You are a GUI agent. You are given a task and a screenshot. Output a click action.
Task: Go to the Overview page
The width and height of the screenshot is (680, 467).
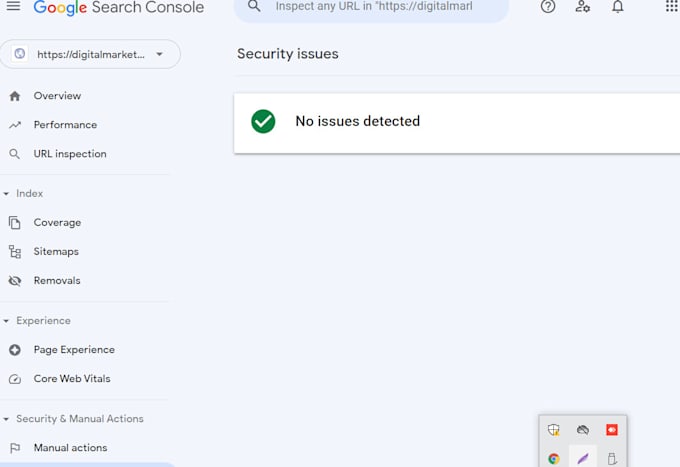pos(57,96)
